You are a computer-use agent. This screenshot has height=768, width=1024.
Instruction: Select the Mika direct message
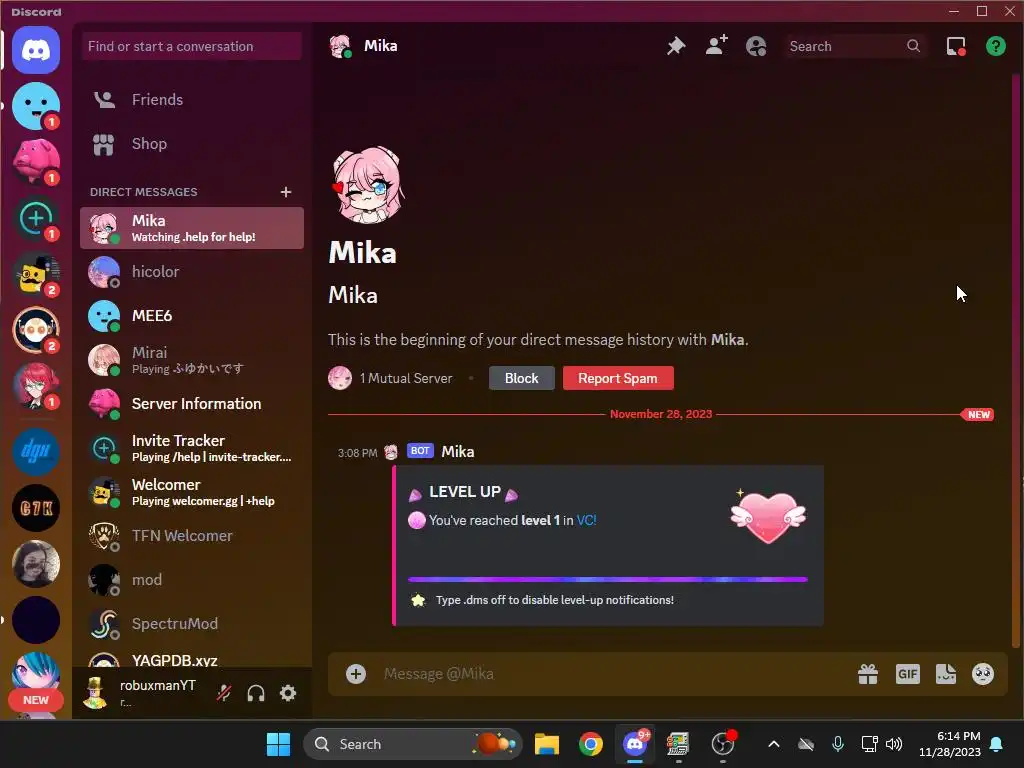(x=192, y=228)
